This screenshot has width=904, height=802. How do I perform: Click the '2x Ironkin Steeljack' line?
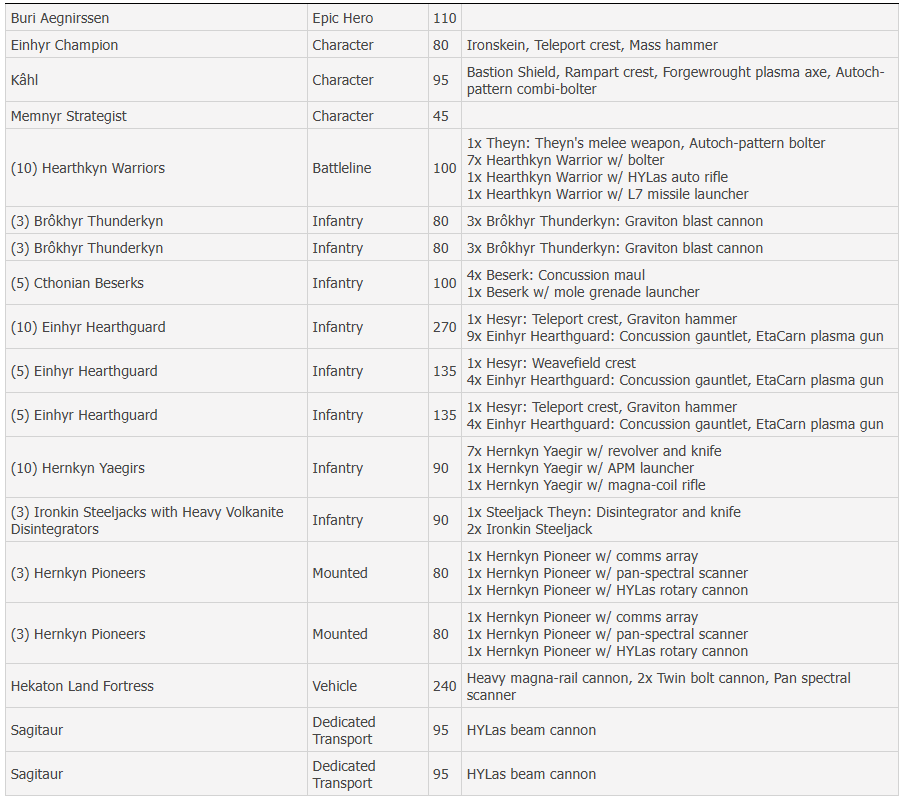529,529
